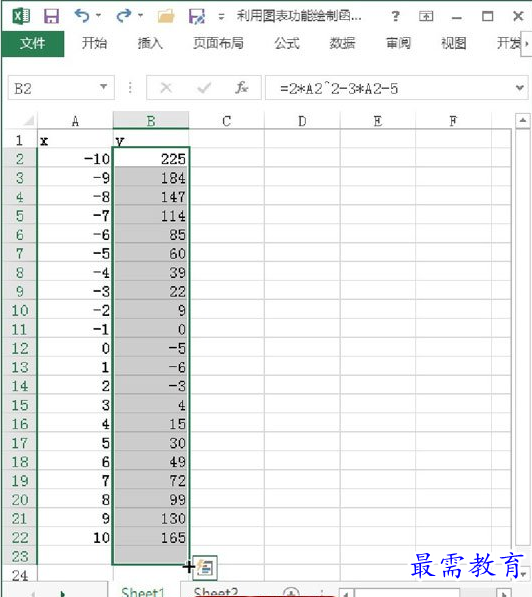Select column A header
The height and width of the screenshot is (597, 532).
[75, 121]
